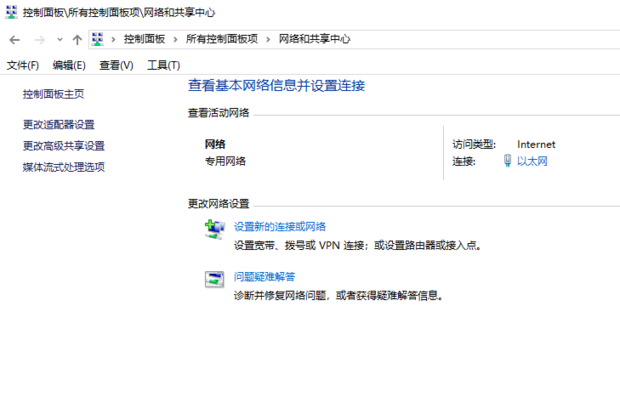This screenshot has height=414, width=620.
Task: Click the 查看基本网络信息并设置连接 heading
Action: [276, 85]
